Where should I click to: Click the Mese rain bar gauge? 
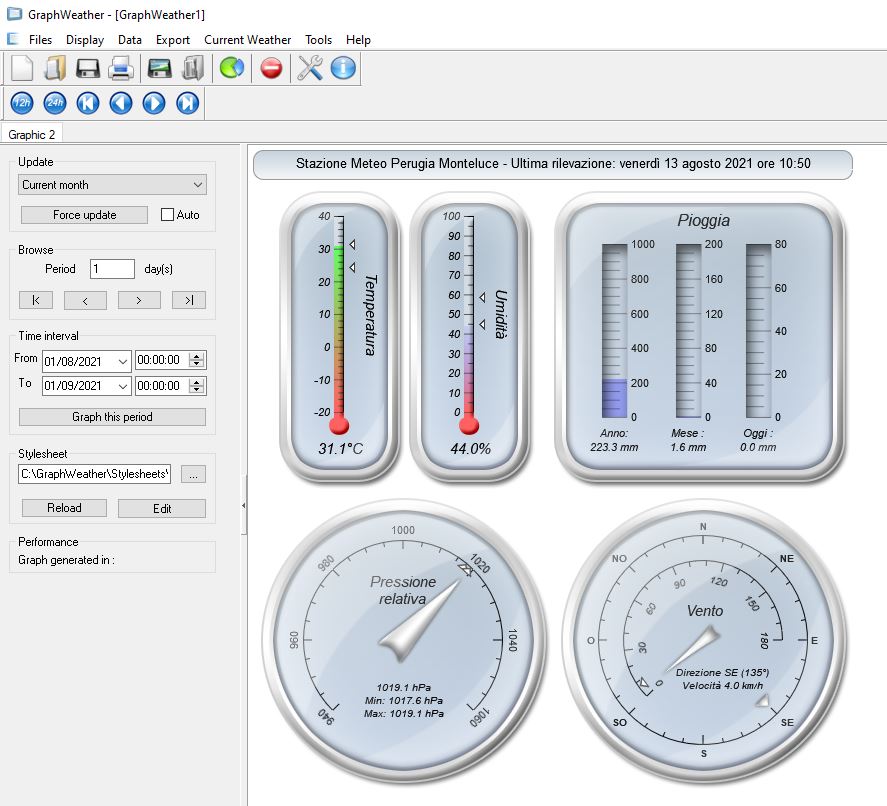point(688,331)
